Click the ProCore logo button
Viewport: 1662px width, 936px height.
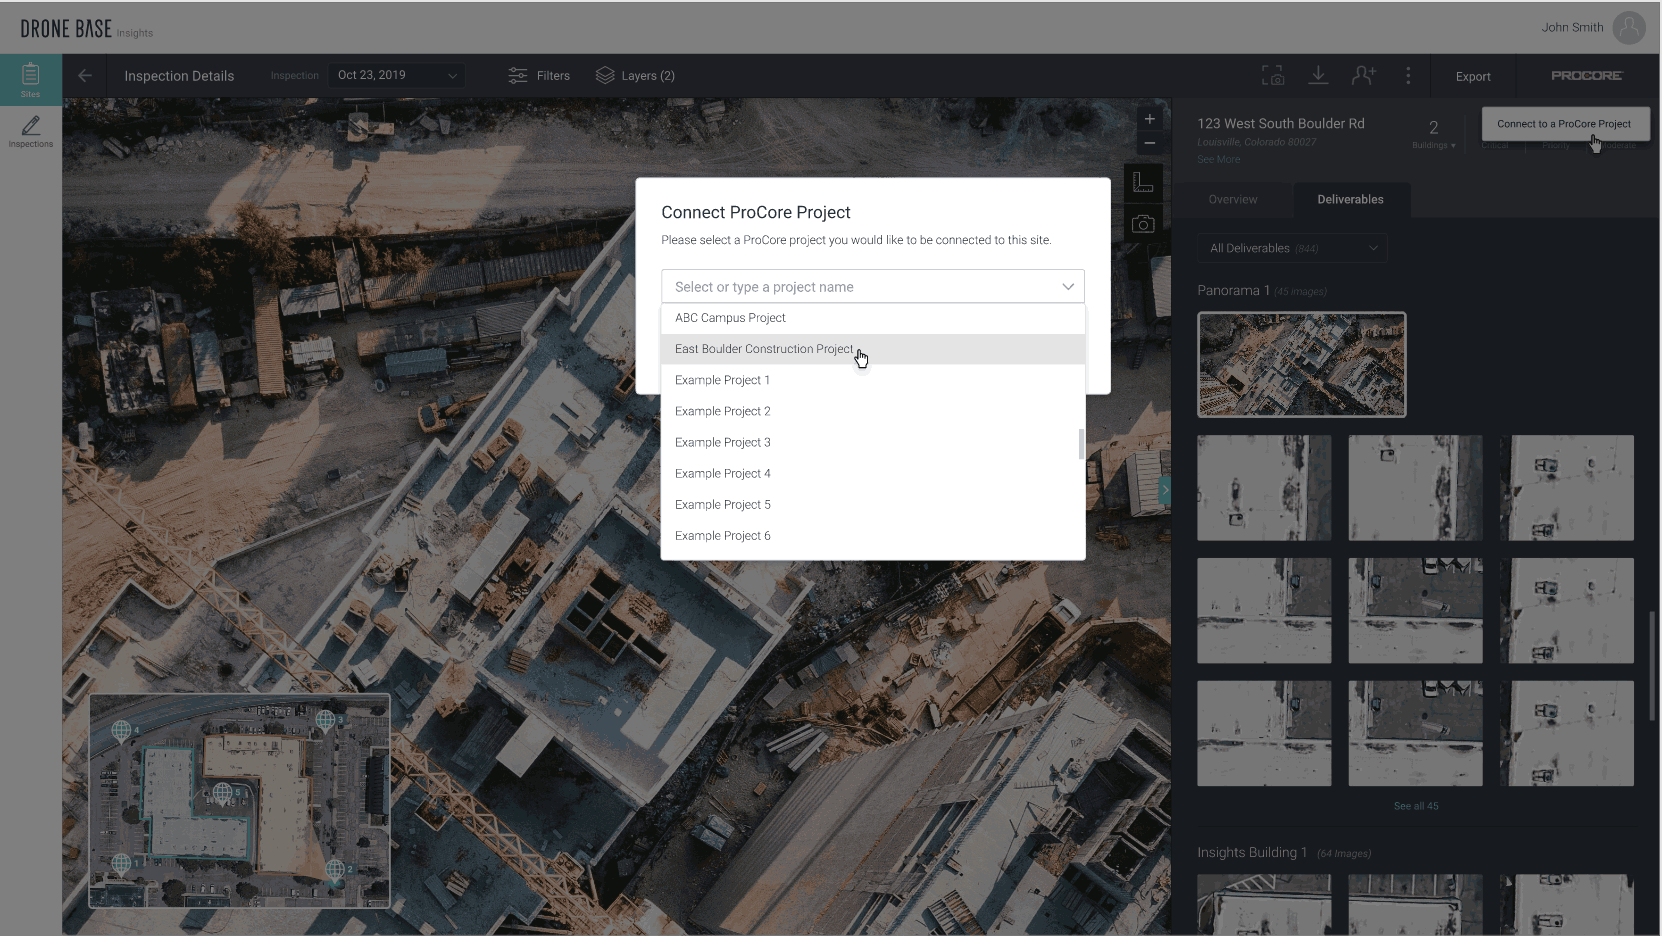pyautogui.click(x=1587, y=76)
